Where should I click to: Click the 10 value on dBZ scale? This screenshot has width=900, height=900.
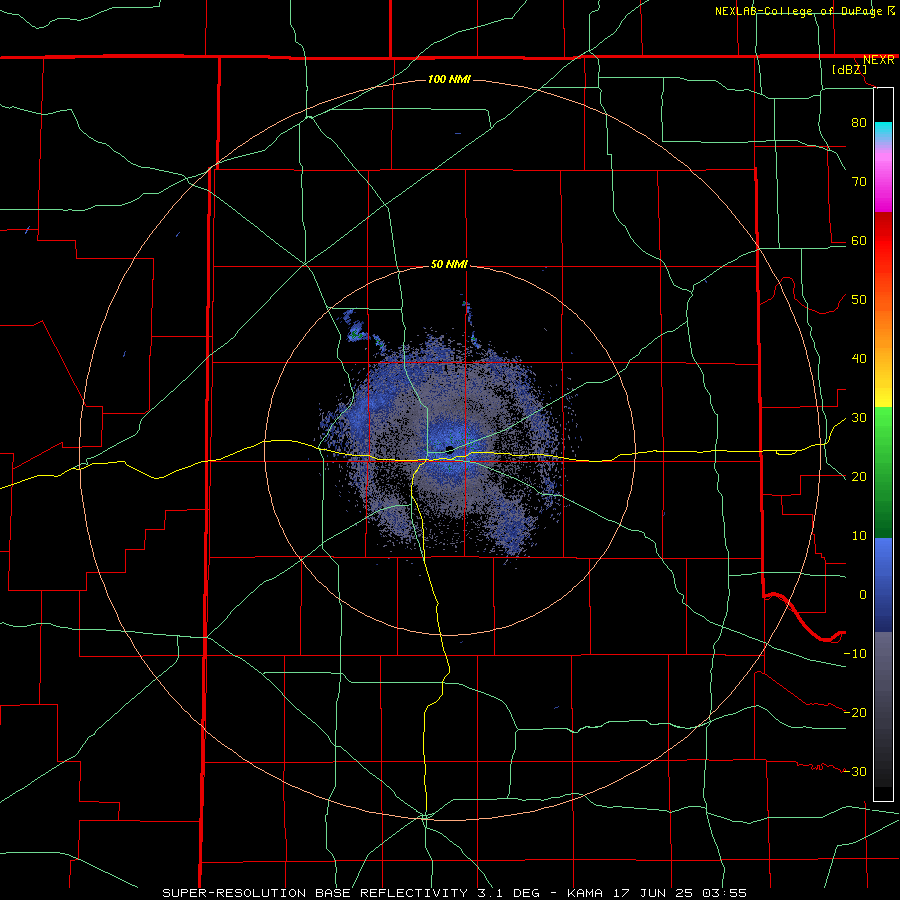pos(859,536)
